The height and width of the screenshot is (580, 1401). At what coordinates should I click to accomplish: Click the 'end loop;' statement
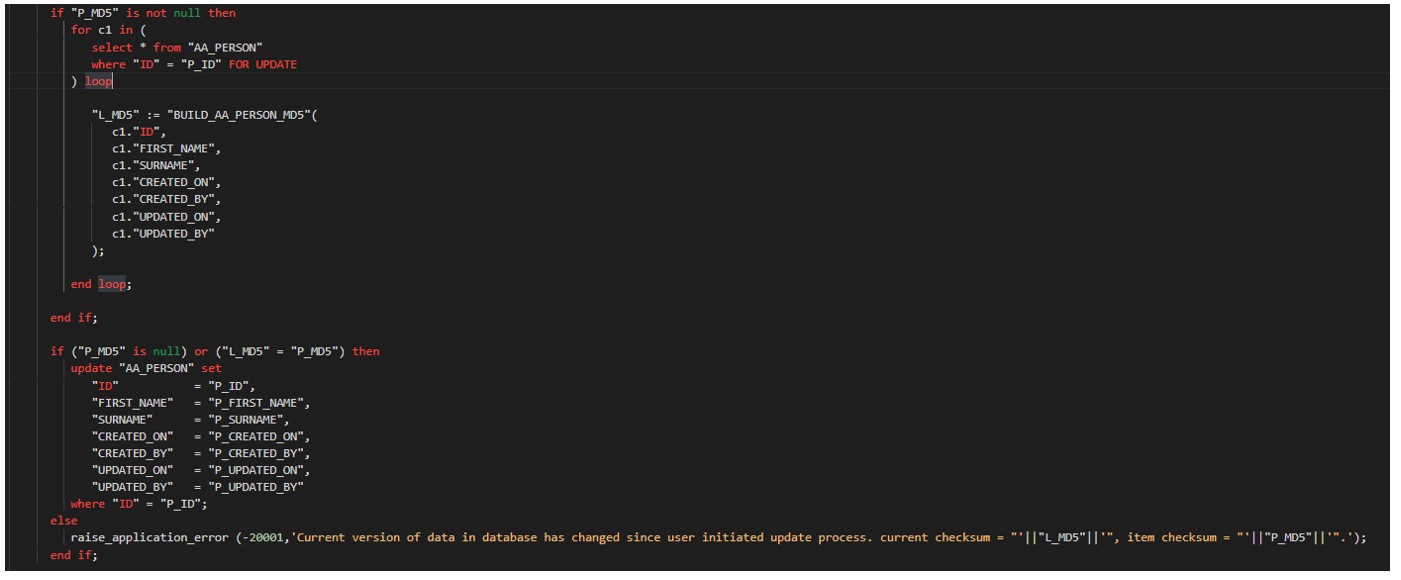[x=101, y=284]
